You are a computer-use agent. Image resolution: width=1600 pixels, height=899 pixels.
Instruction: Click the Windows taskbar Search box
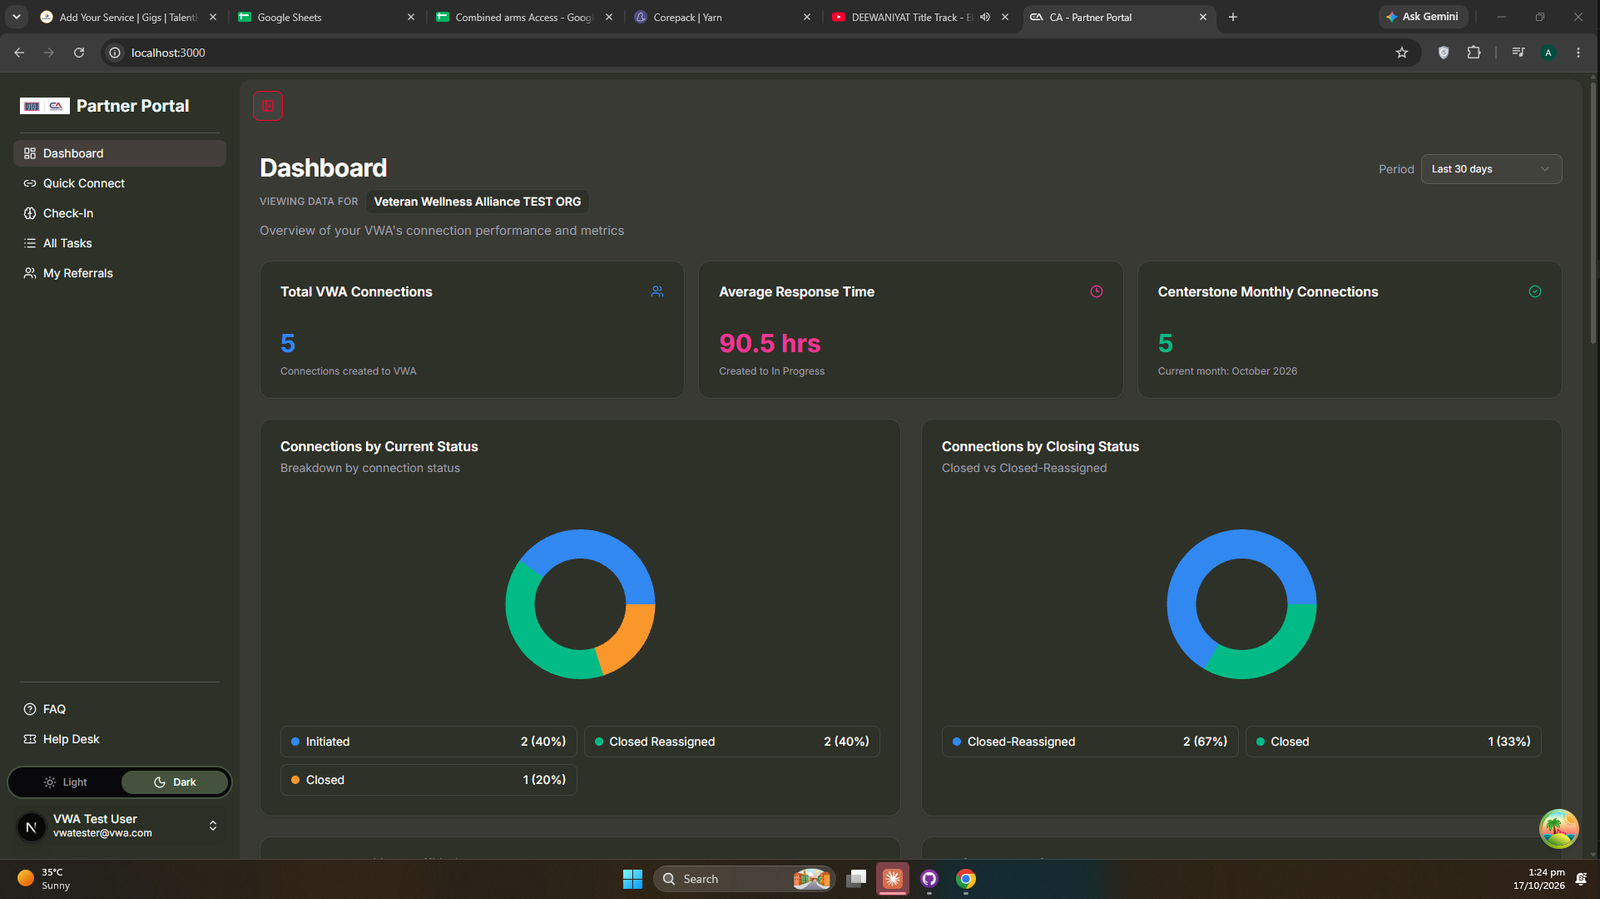click(x=744, y=879)
